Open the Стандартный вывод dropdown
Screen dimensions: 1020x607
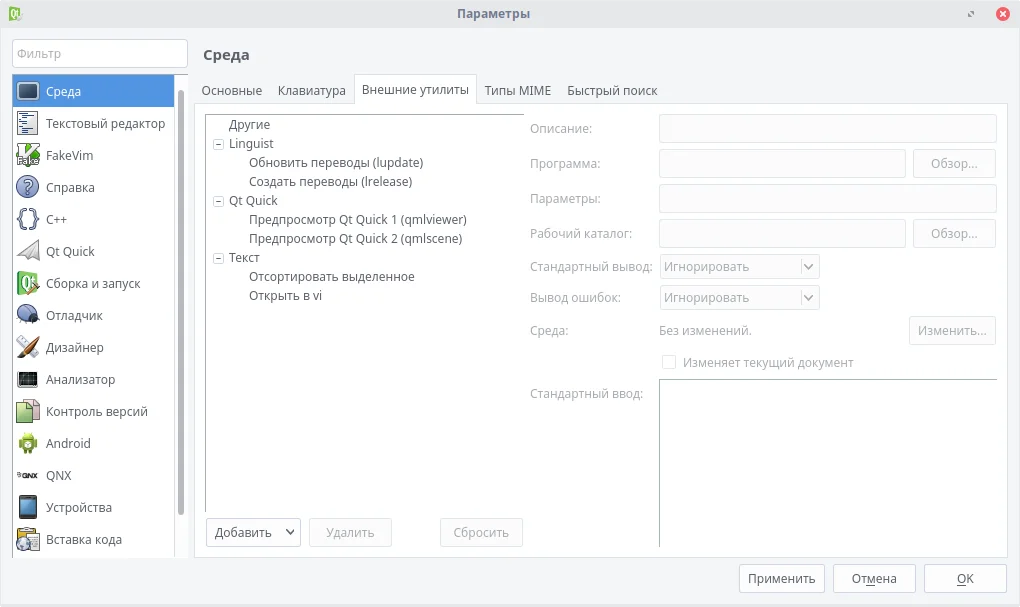[740, 267]
